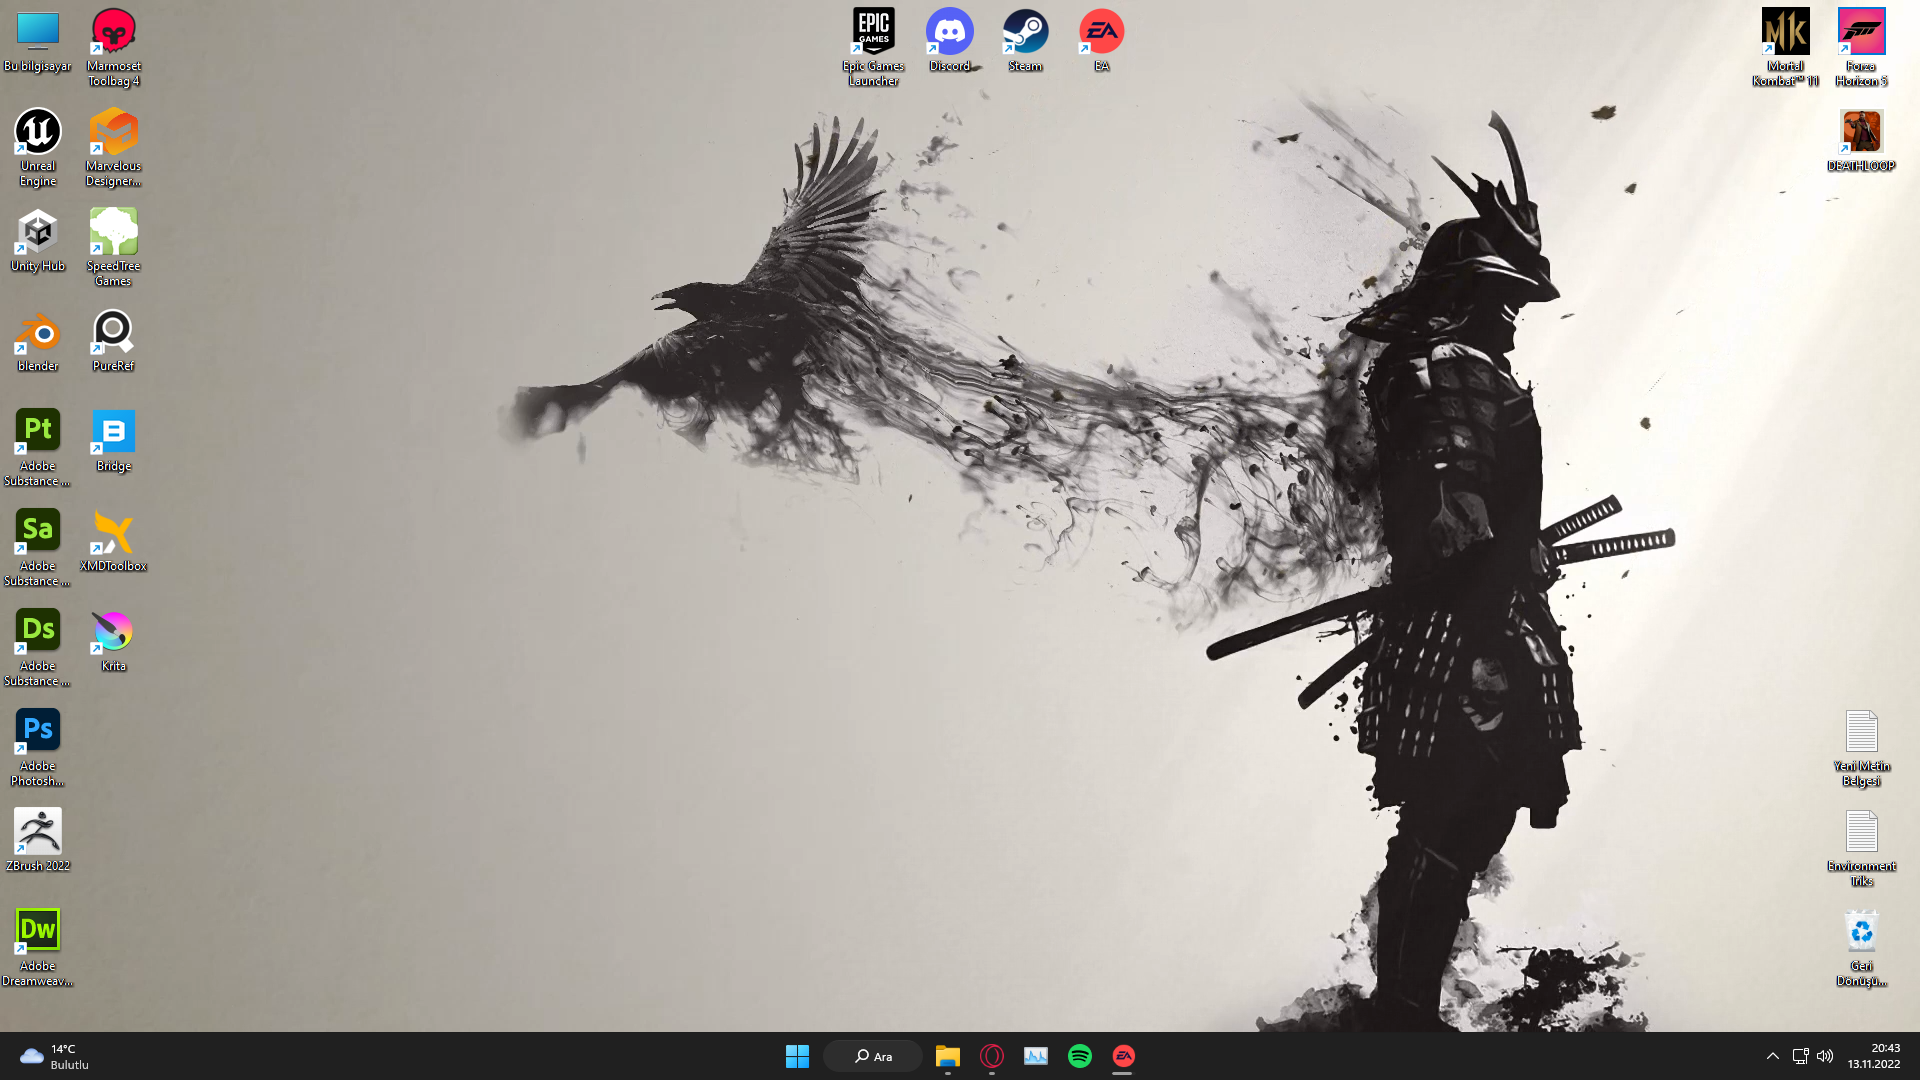Open Opera browser from the taskbar
1920x1080 pixels.
point(992,1056)
